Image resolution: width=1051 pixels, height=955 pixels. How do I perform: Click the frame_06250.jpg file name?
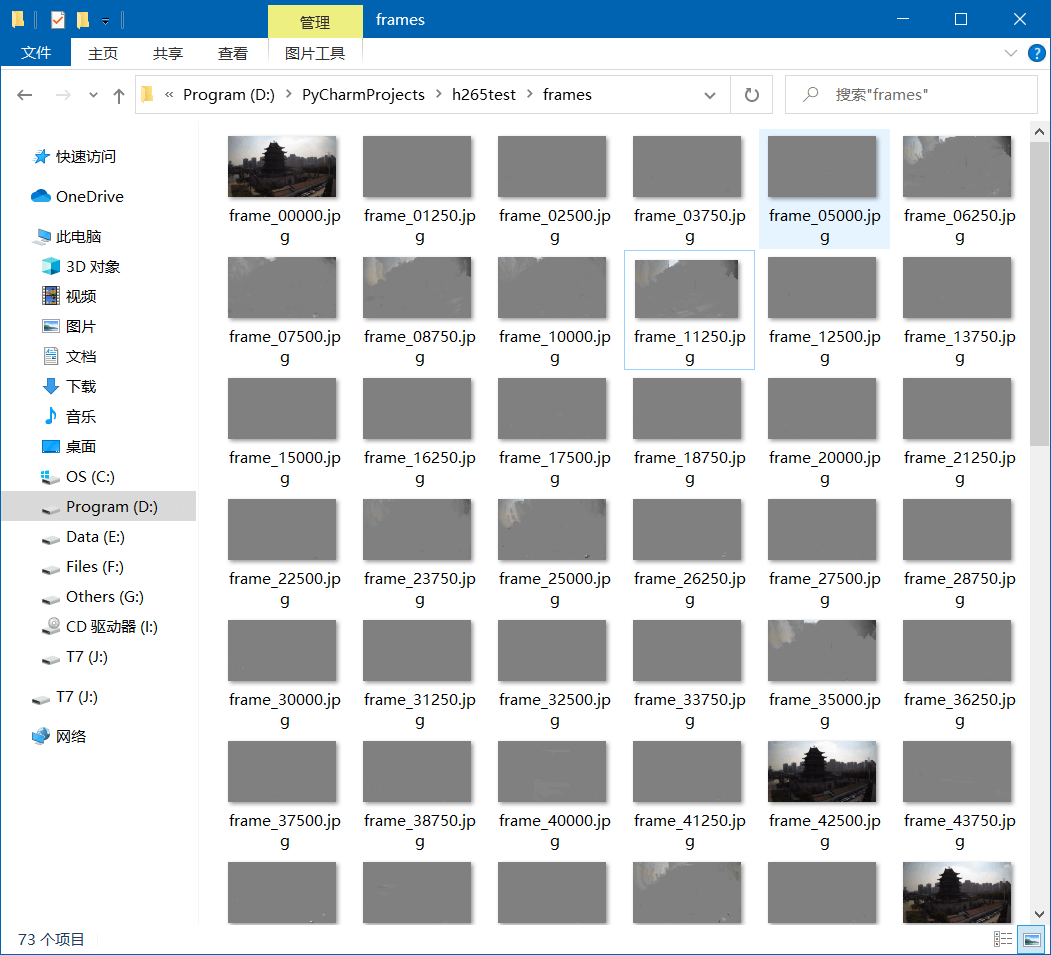pyautogui.click(x=959, y=226)
